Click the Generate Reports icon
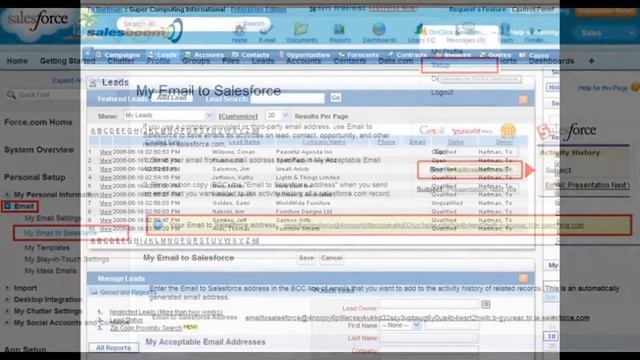The height and width of the screenshot is (360, 640). point(93,292)
